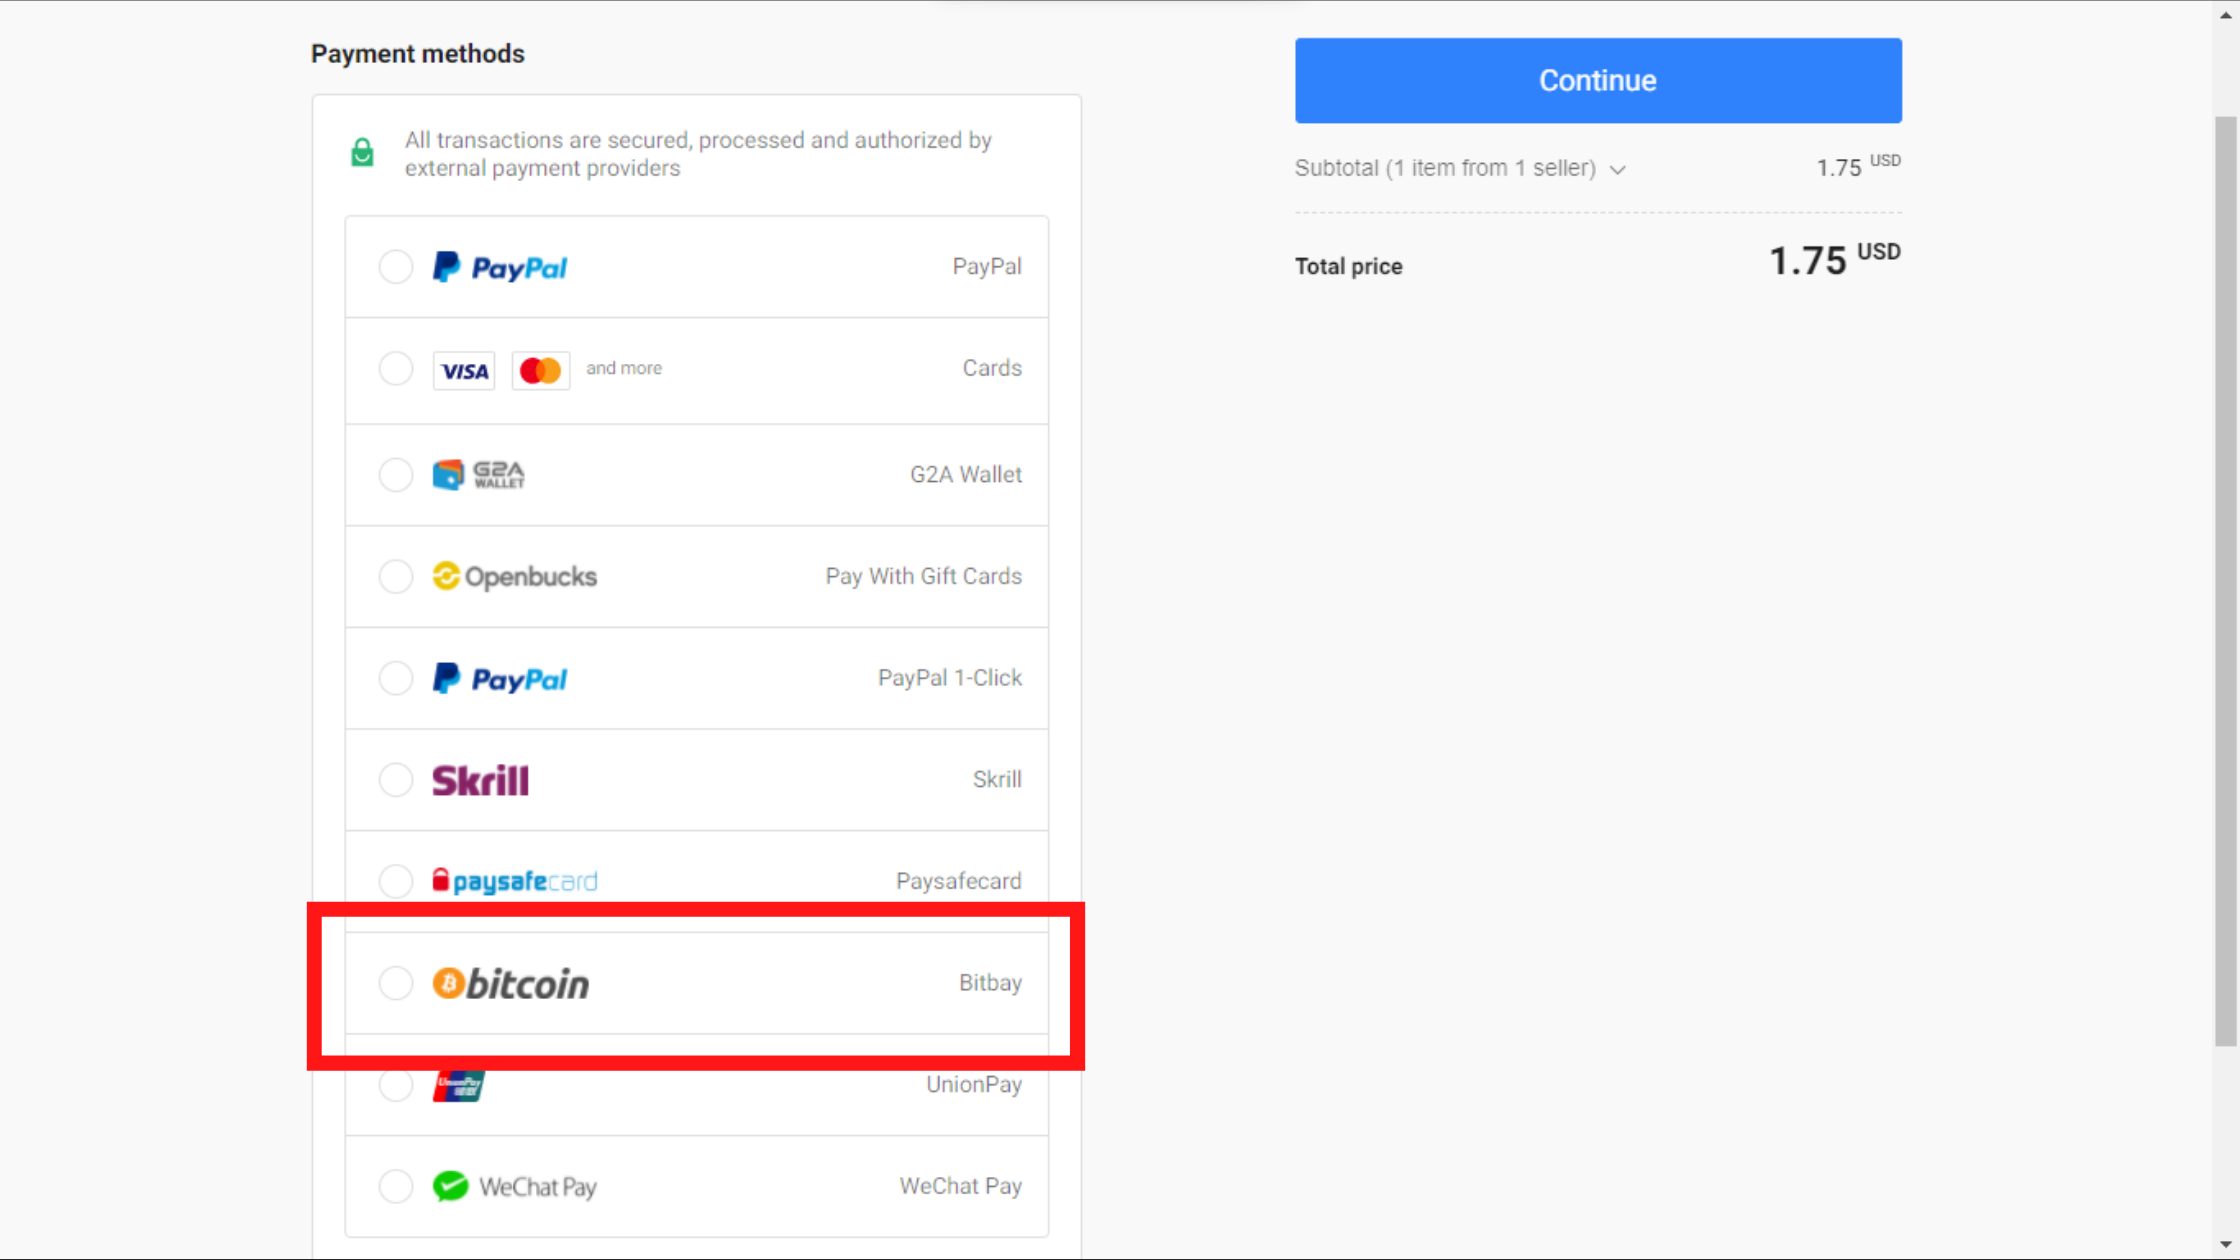Click the scrollbar down arrow
The width and height of the screenshot is (2240, 1260).
click(2226, 1246)
